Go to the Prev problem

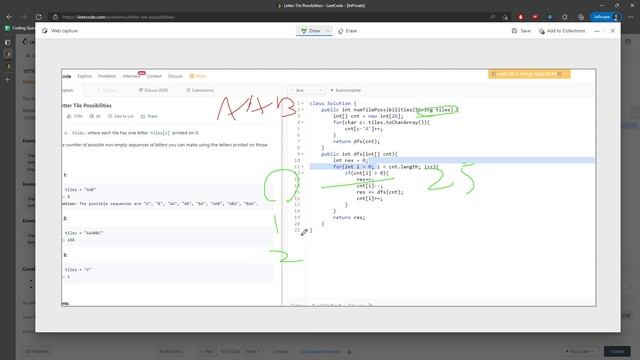[208, 351]
